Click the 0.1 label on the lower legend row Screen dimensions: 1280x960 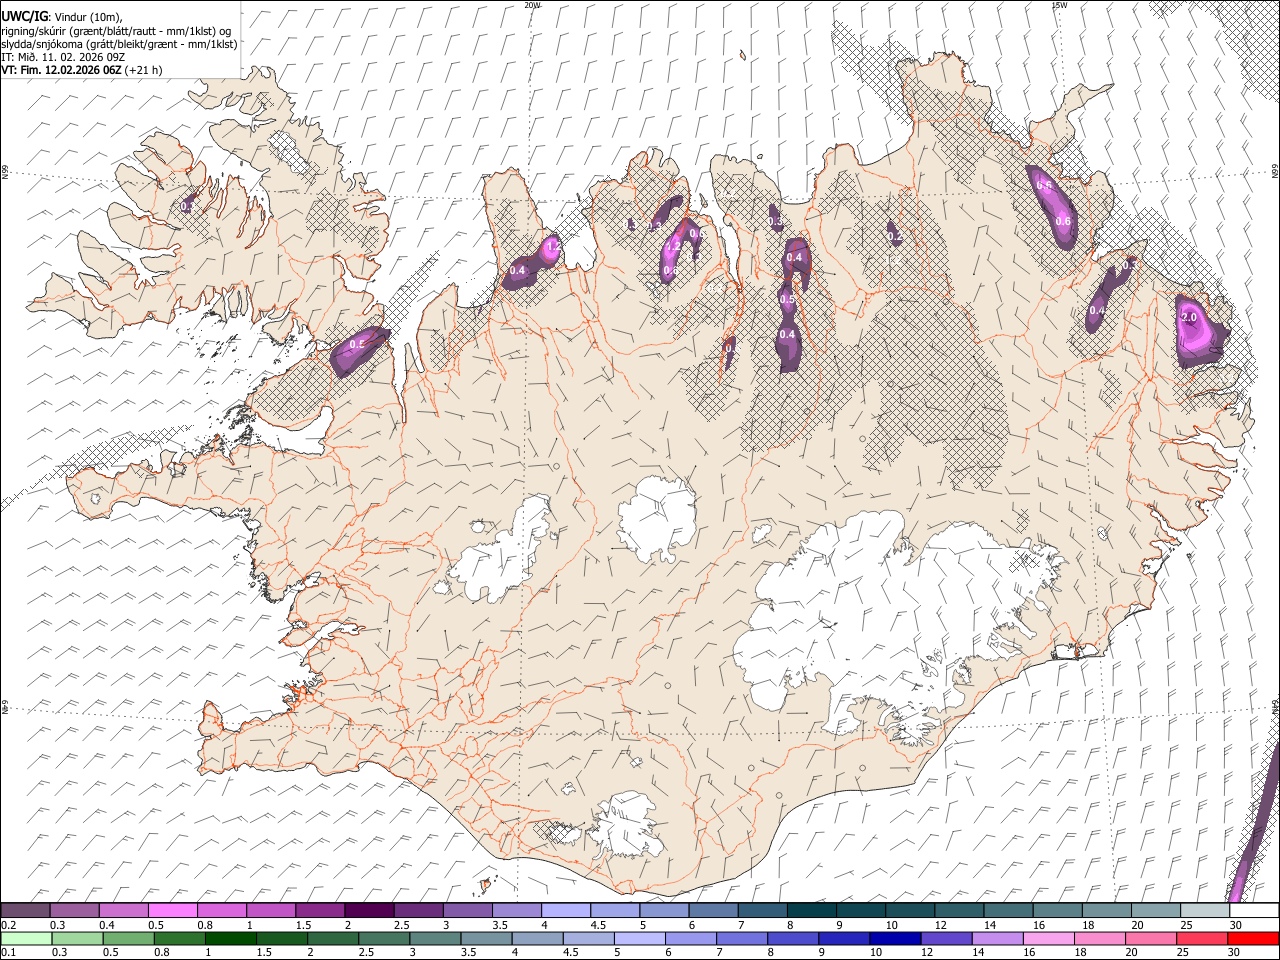click(x=9, y=953)
